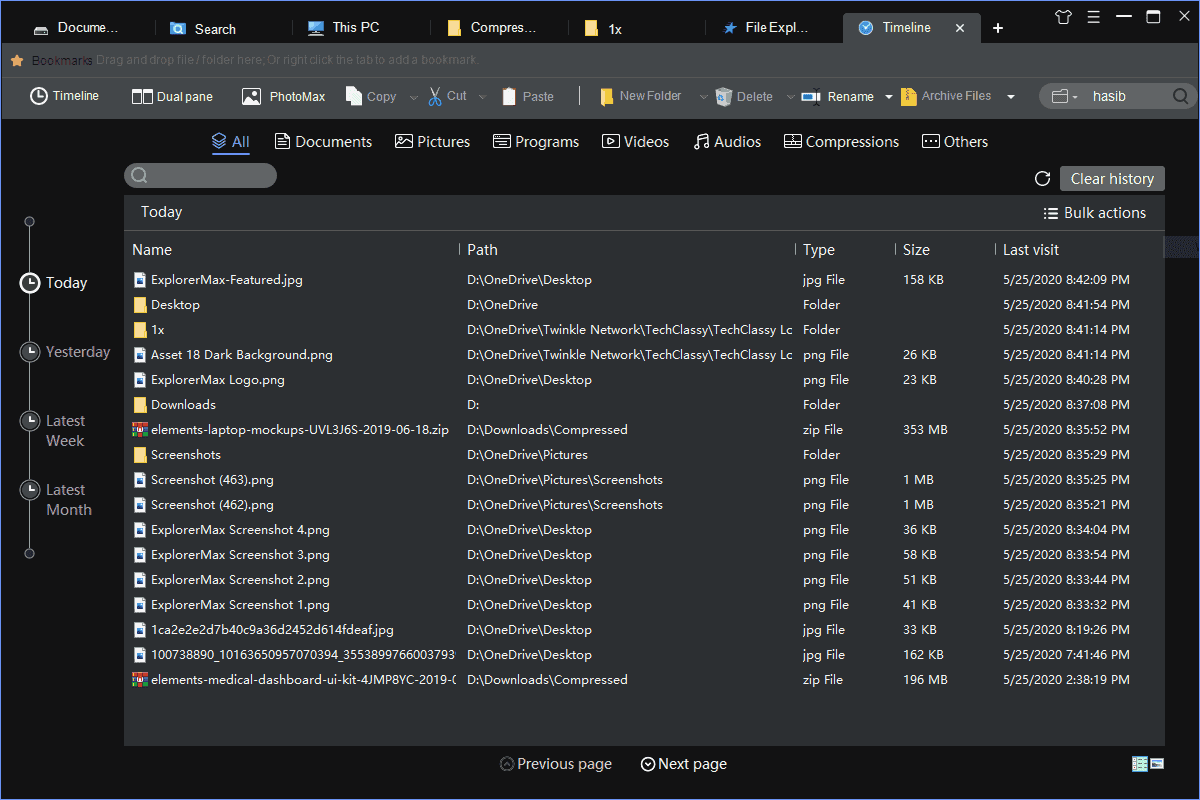Go to Next page
Viewport: 1200px width, 800px height.
pyautogui.click(x=684, y=764)
